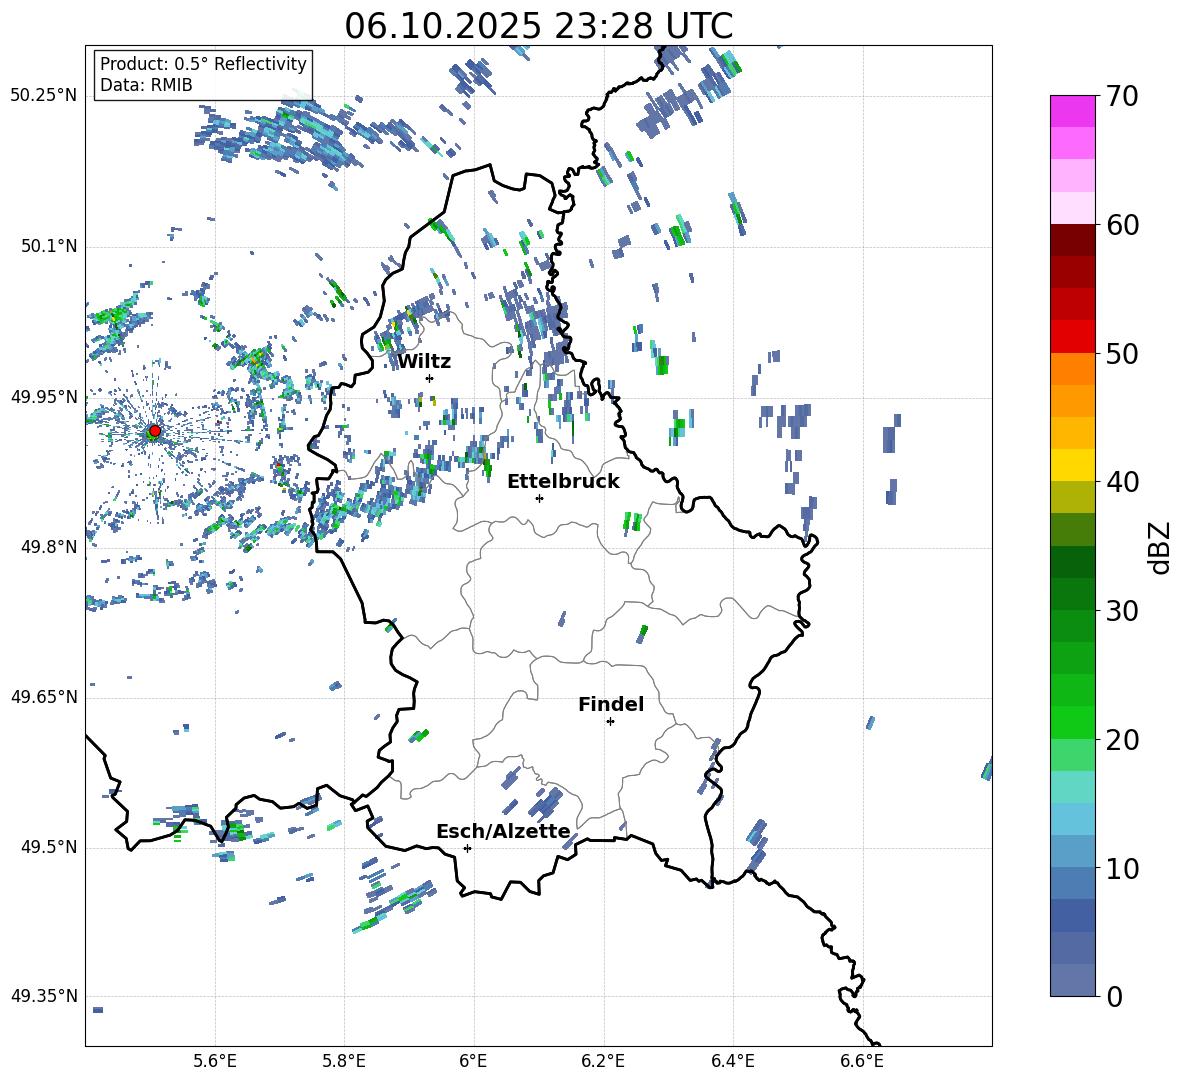Click the 6.4°E longitude label
1184x1081 pixels.
pos(732,1062)
